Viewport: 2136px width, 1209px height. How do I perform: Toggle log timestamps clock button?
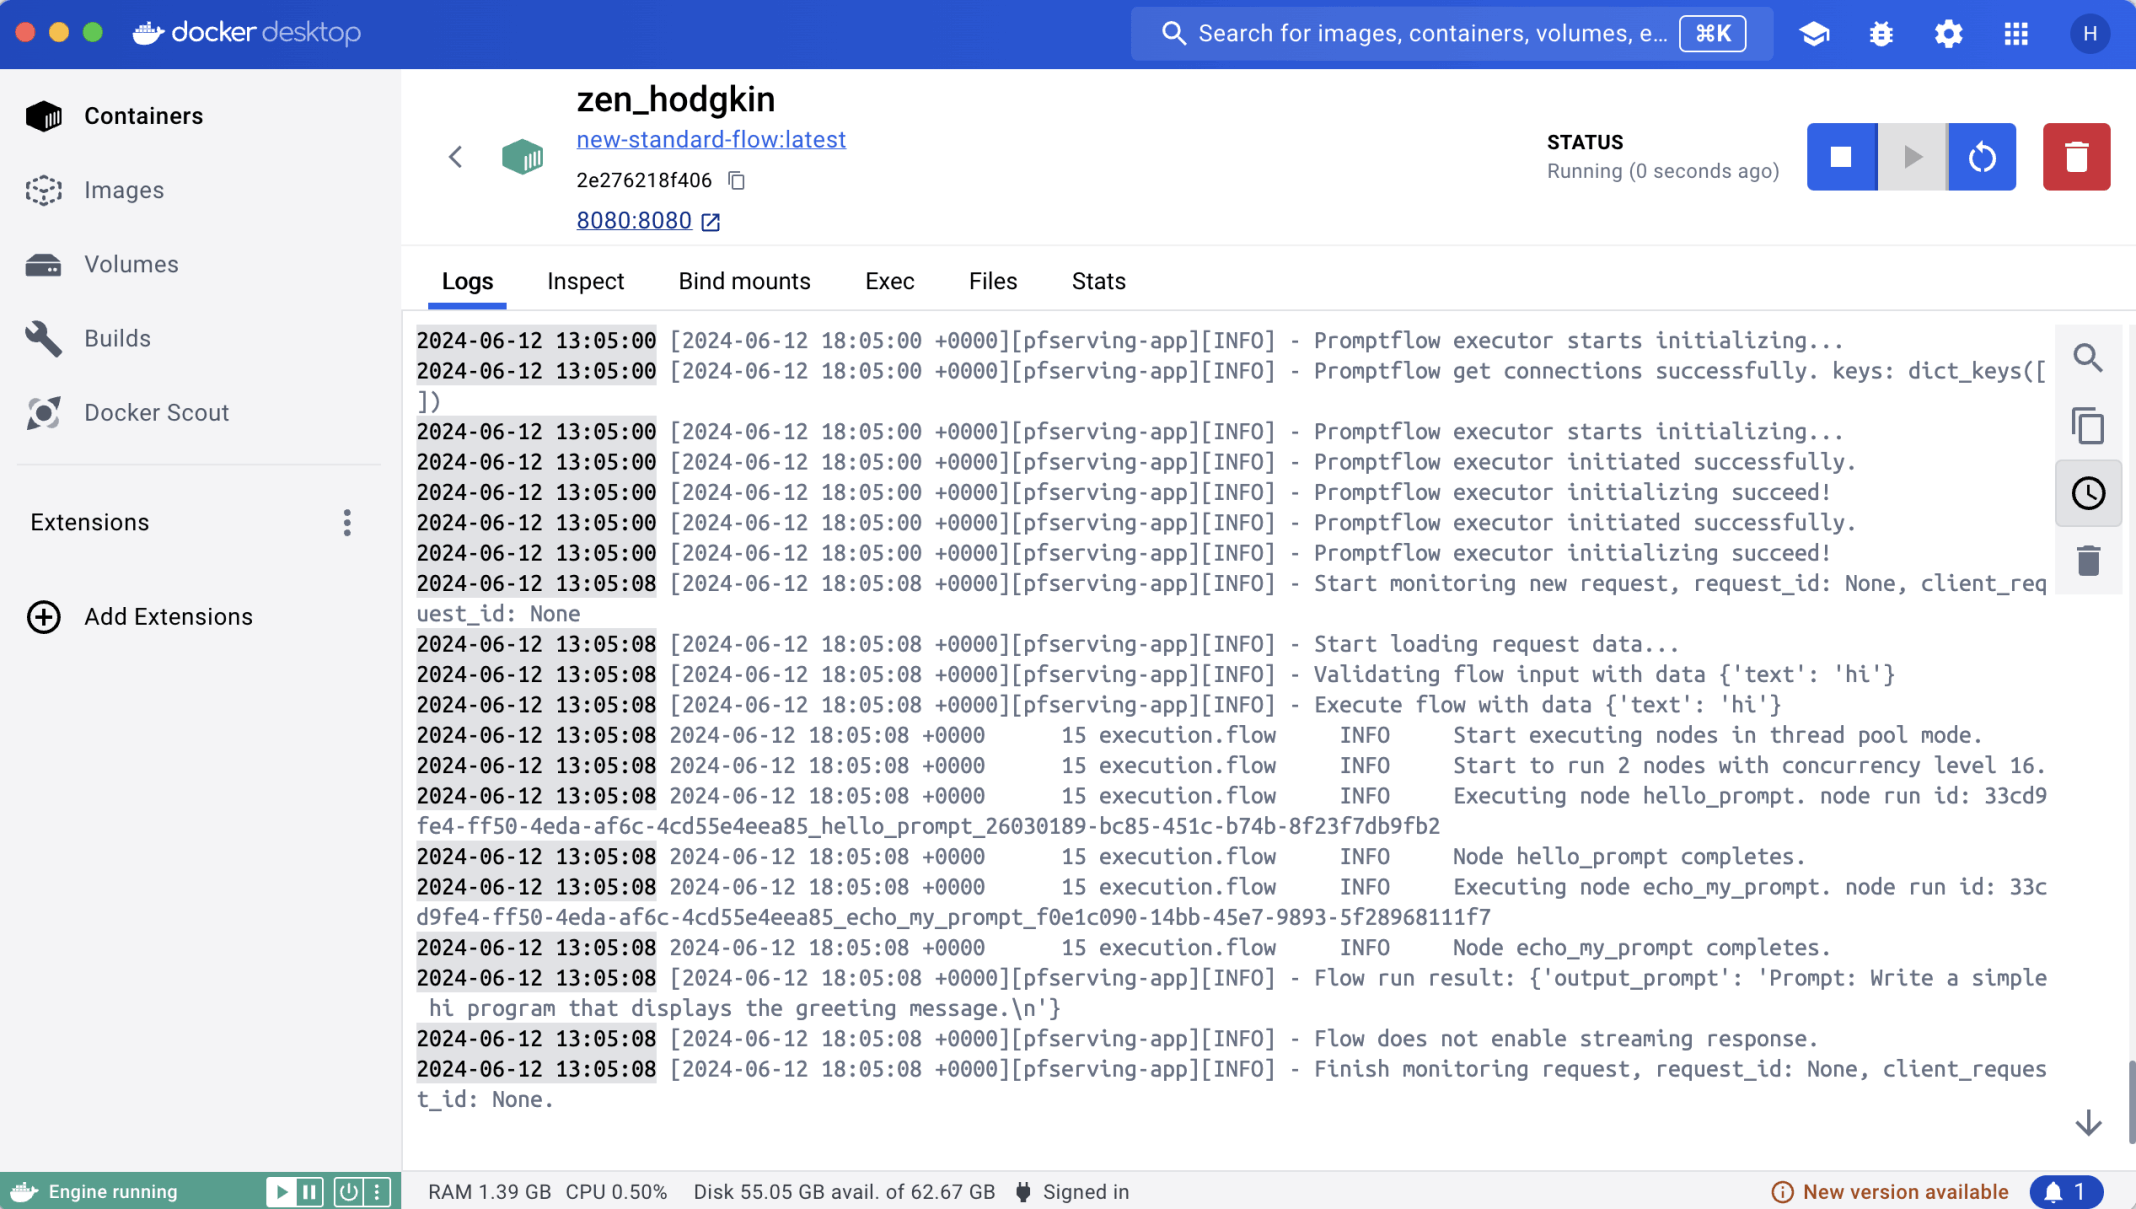(2088, 493)
